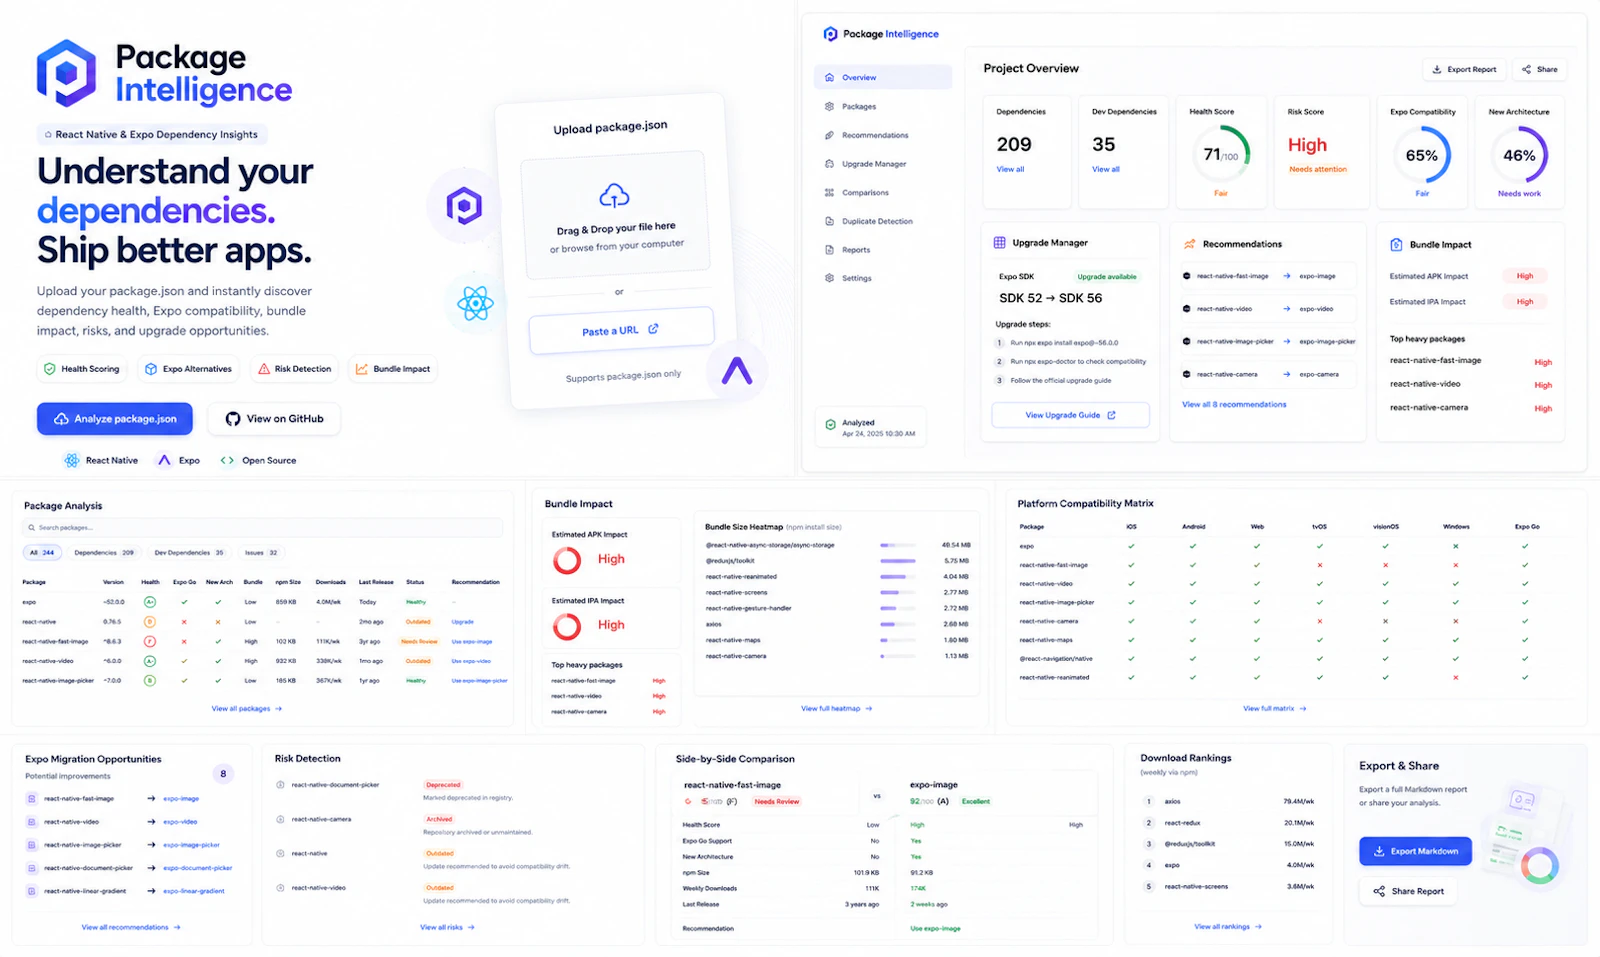Image resolution: width=1600 pixels, height=957 pixels.
Task: Click the Upgrade Manager grid icon
Action: point(999,243)
